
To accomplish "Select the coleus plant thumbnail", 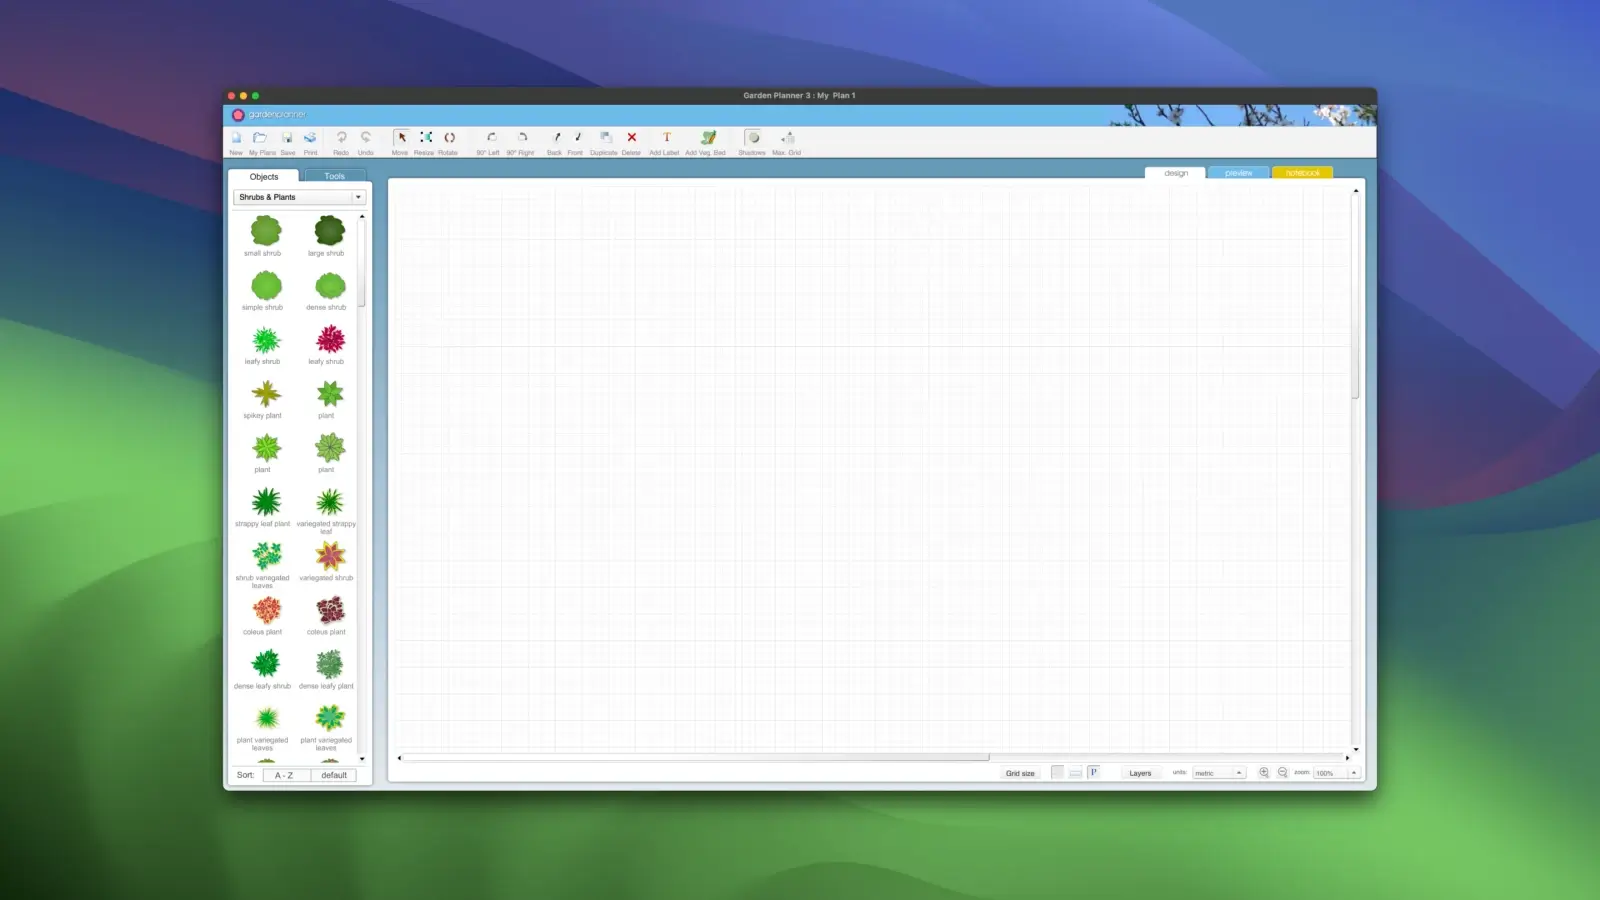I will coord(266,611).
